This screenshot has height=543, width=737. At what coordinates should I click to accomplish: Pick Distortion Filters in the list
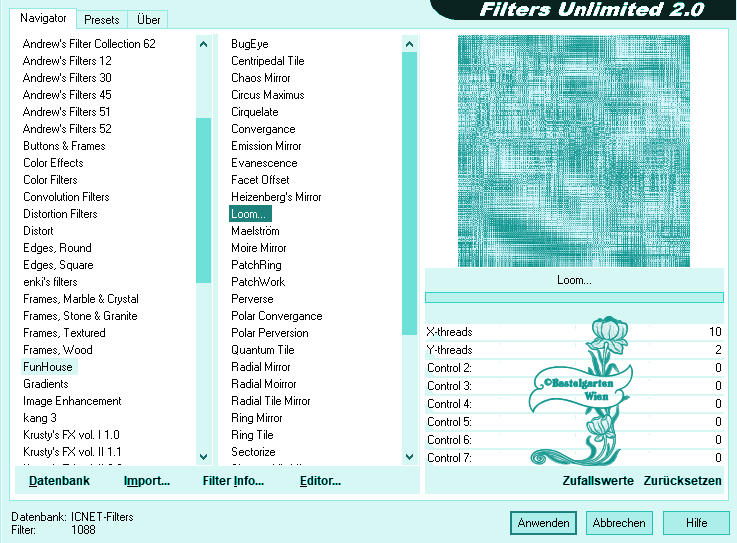(60, 213)
